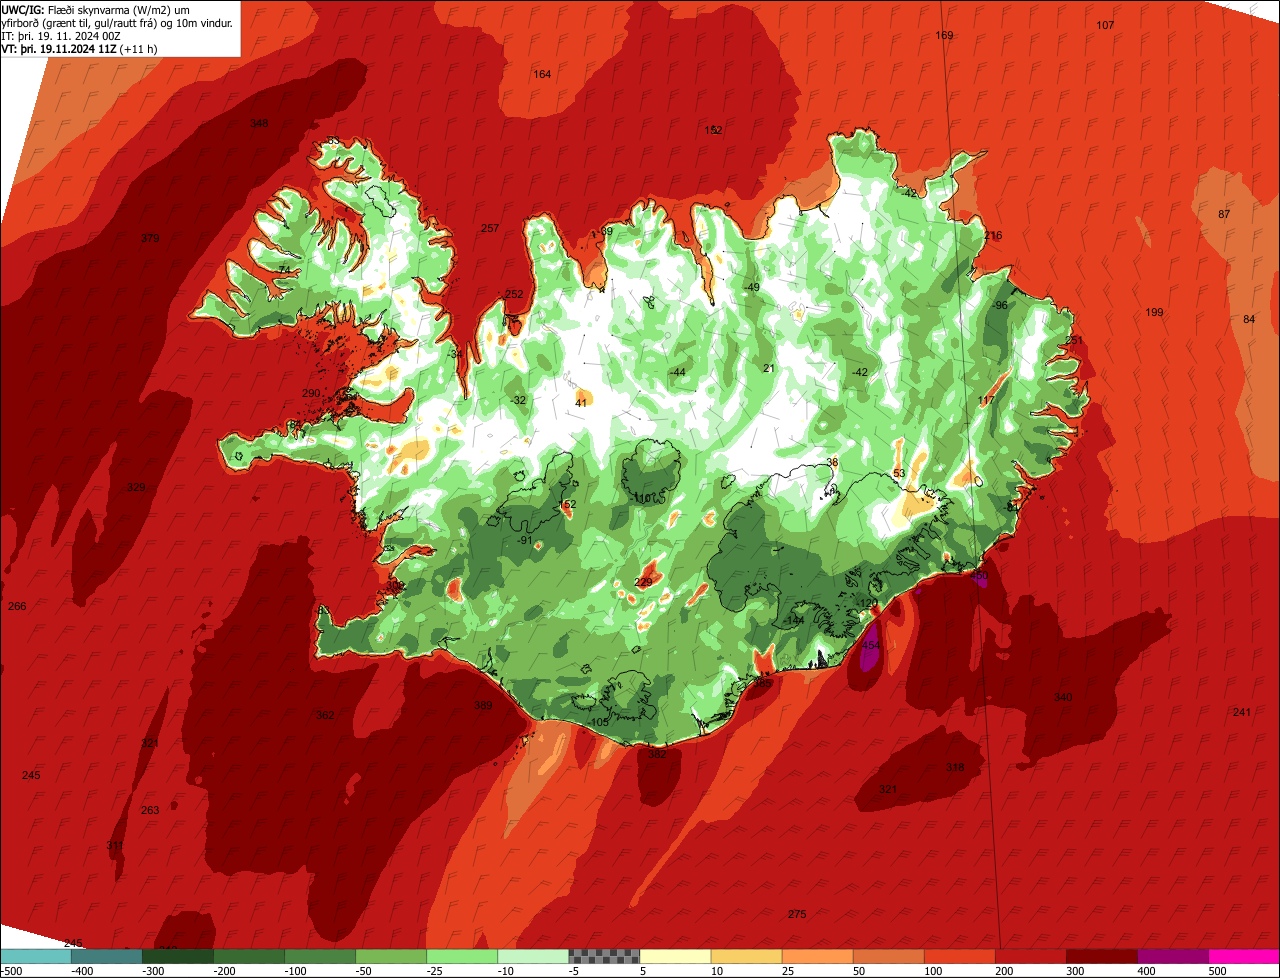Click the red 200 to 300 legend swatch
This screenshot has width=1280, height=978.
[1030, 956]
